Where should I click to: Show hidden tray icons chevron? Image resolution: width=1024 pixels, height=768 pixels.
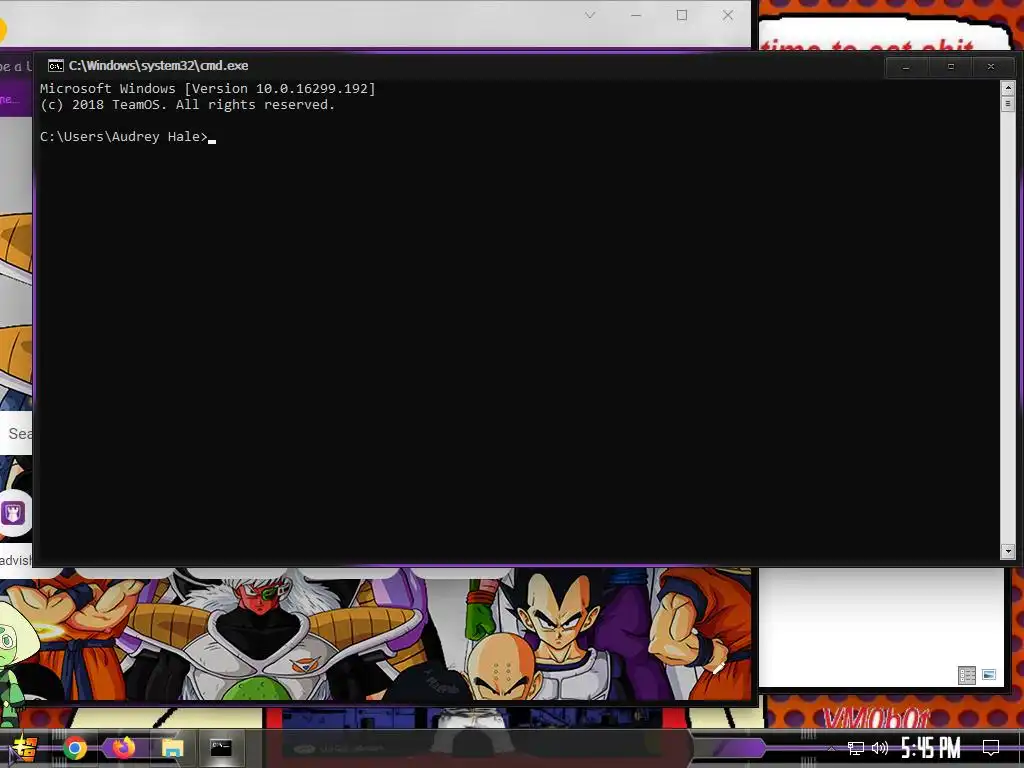(x=831, y=748)
